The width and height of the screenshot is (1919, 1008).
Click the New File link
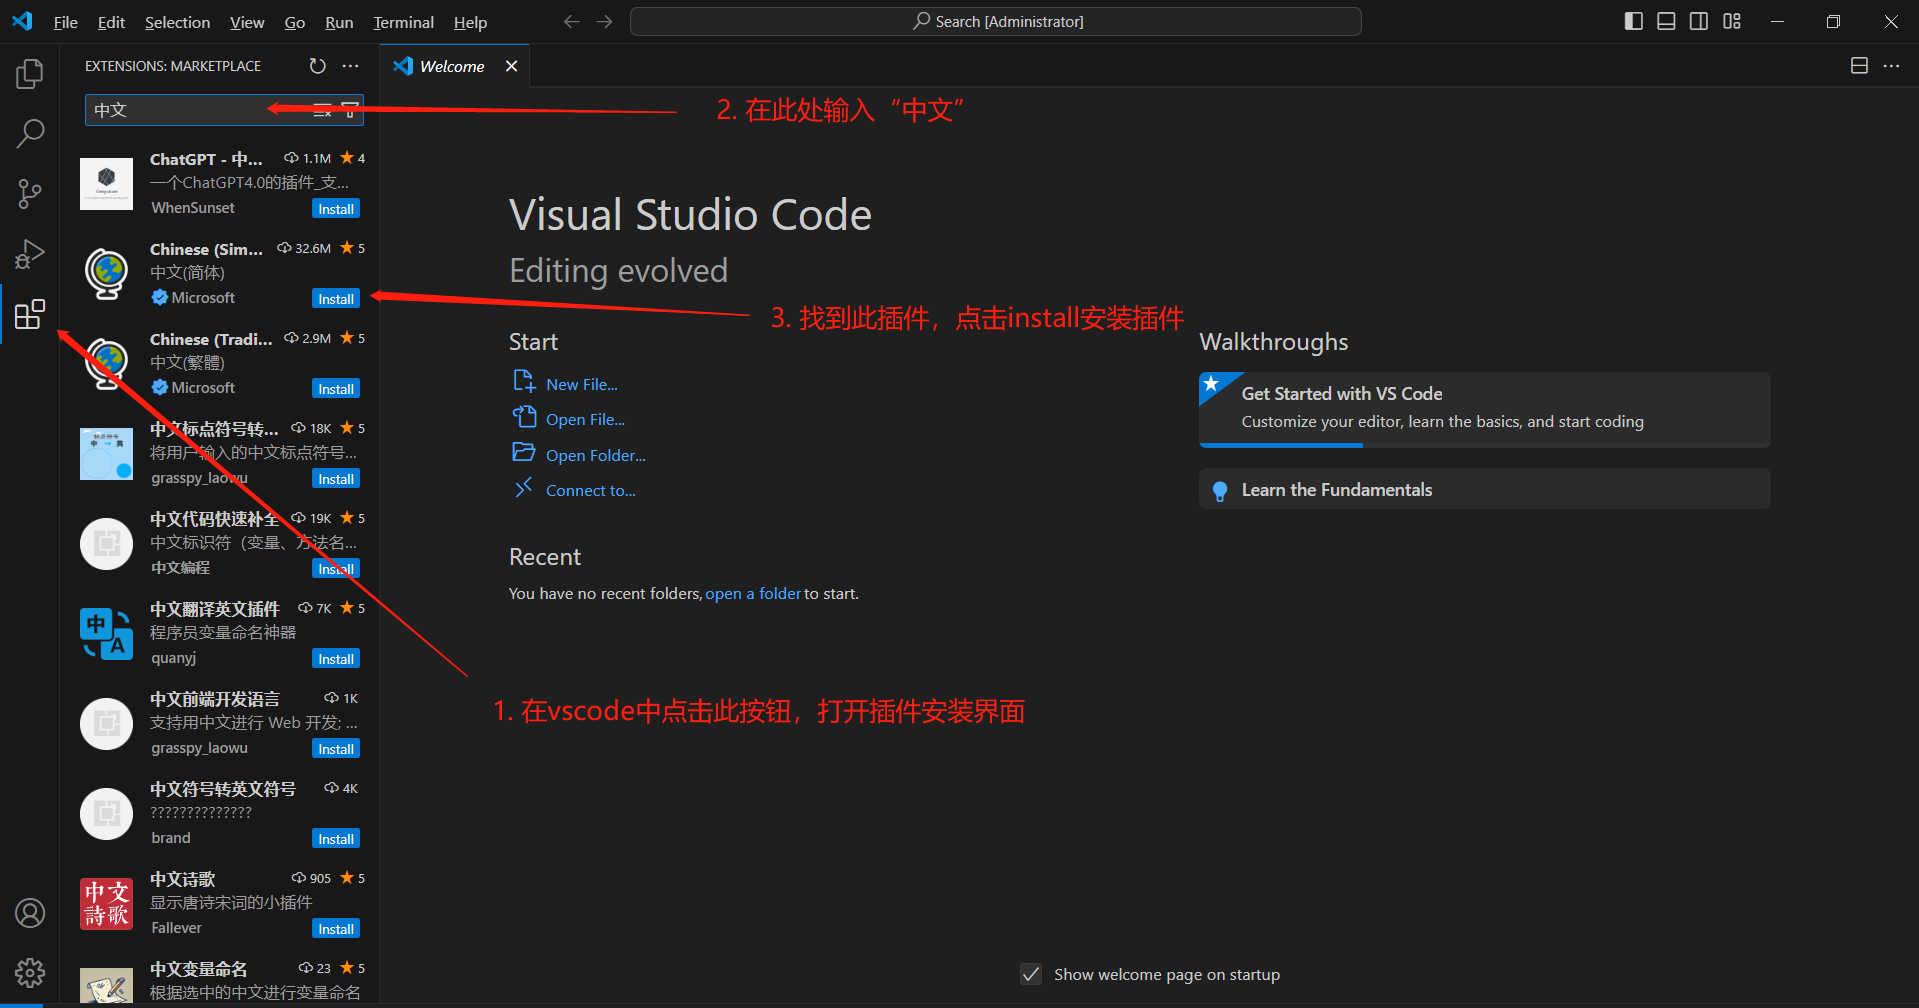581,385
